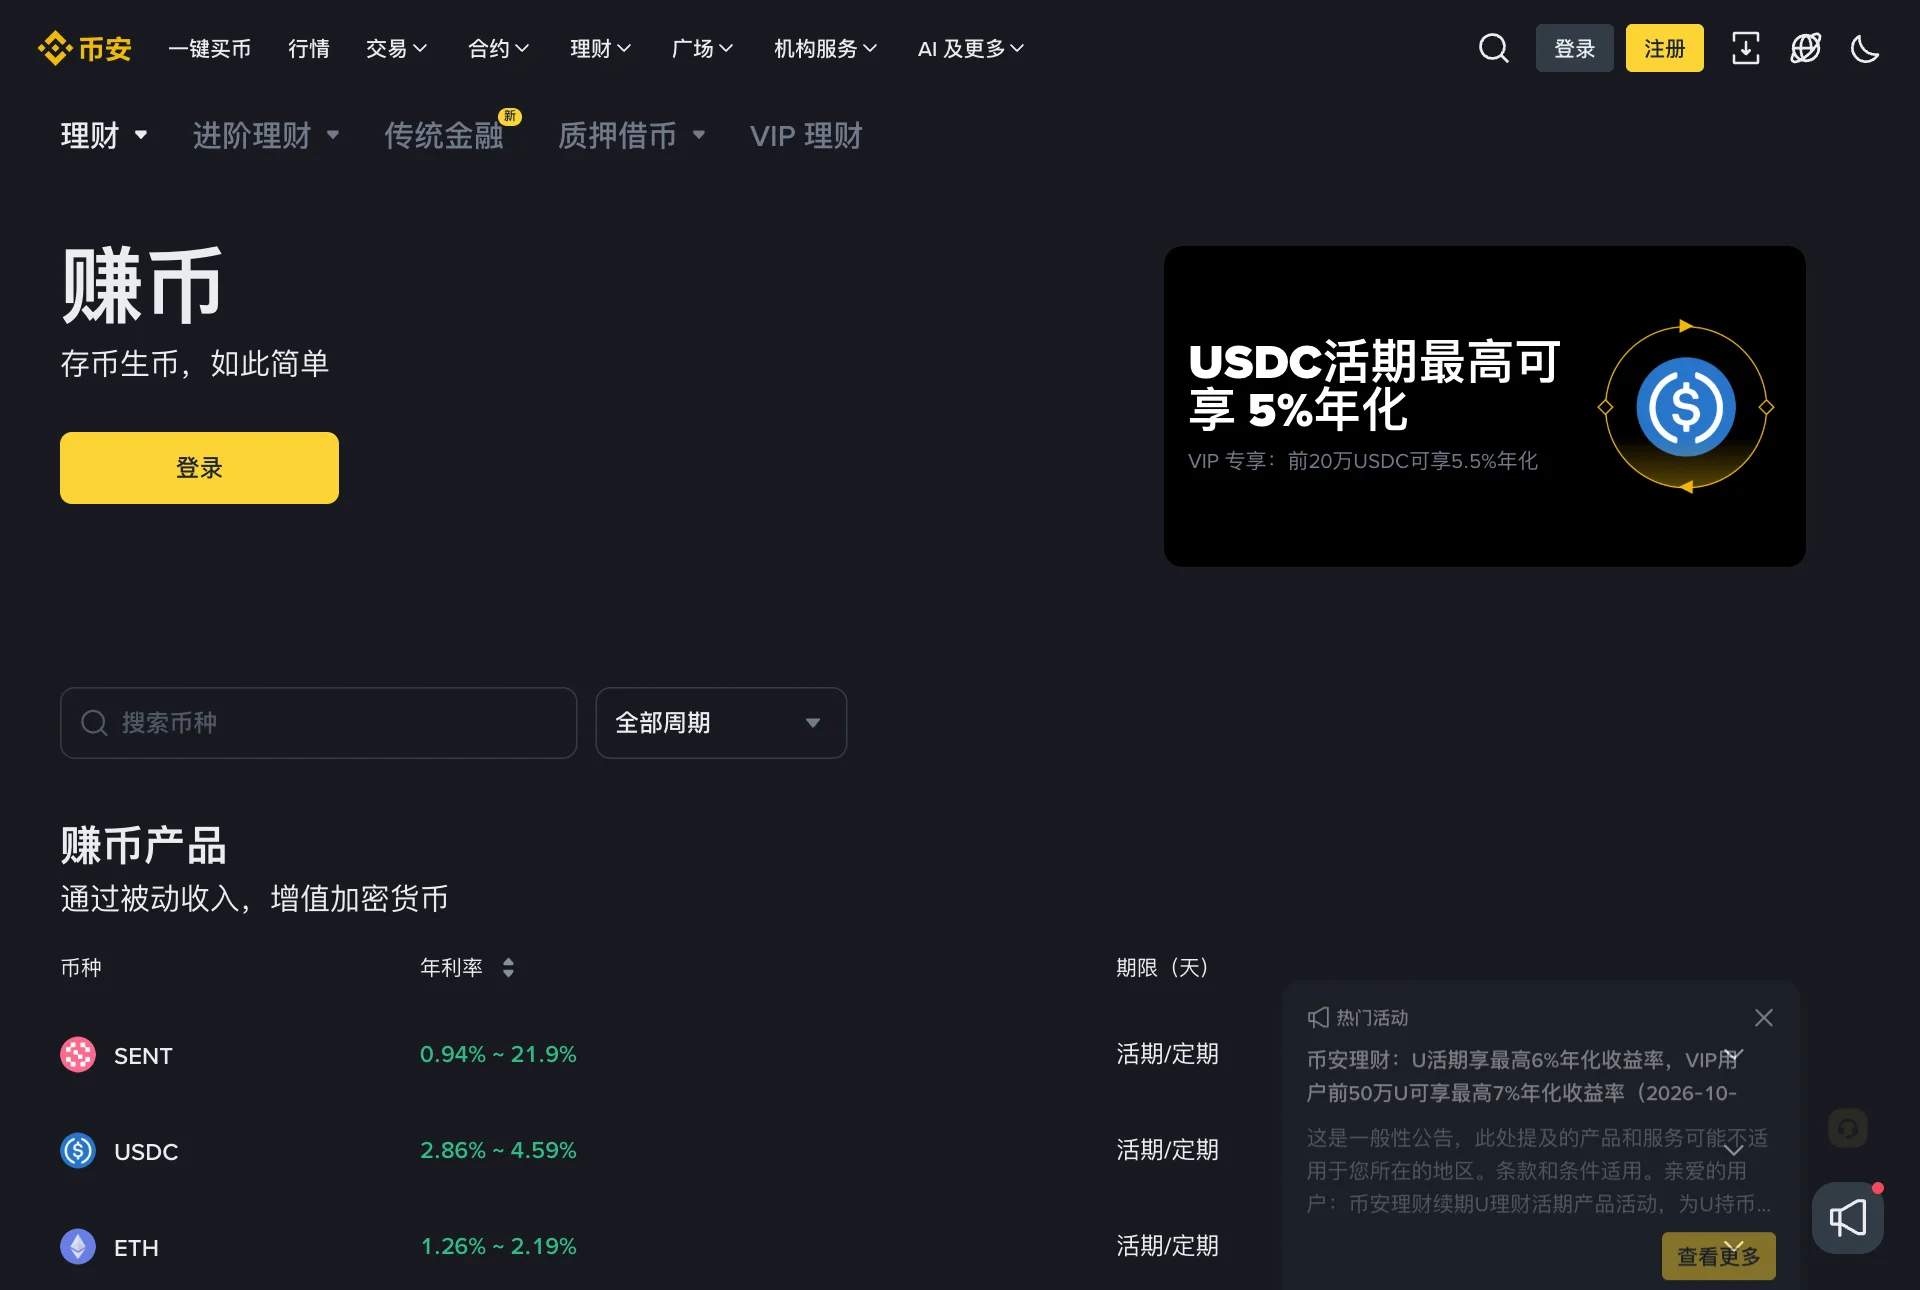This screenshot has height=1290, width=1920.
Task: Click the 活期/定期 cell in USDC row
Action: tap(1167, 1150)
